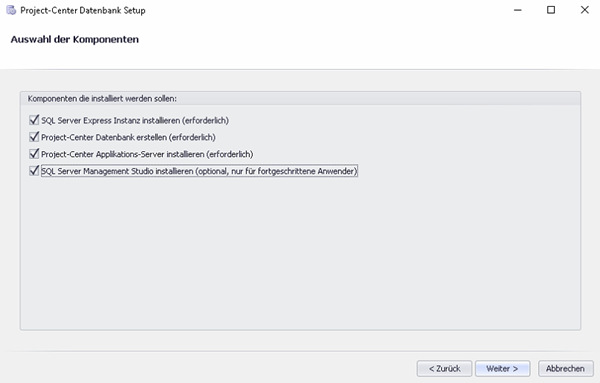Go back with the Zurück button

pos(444,368)
